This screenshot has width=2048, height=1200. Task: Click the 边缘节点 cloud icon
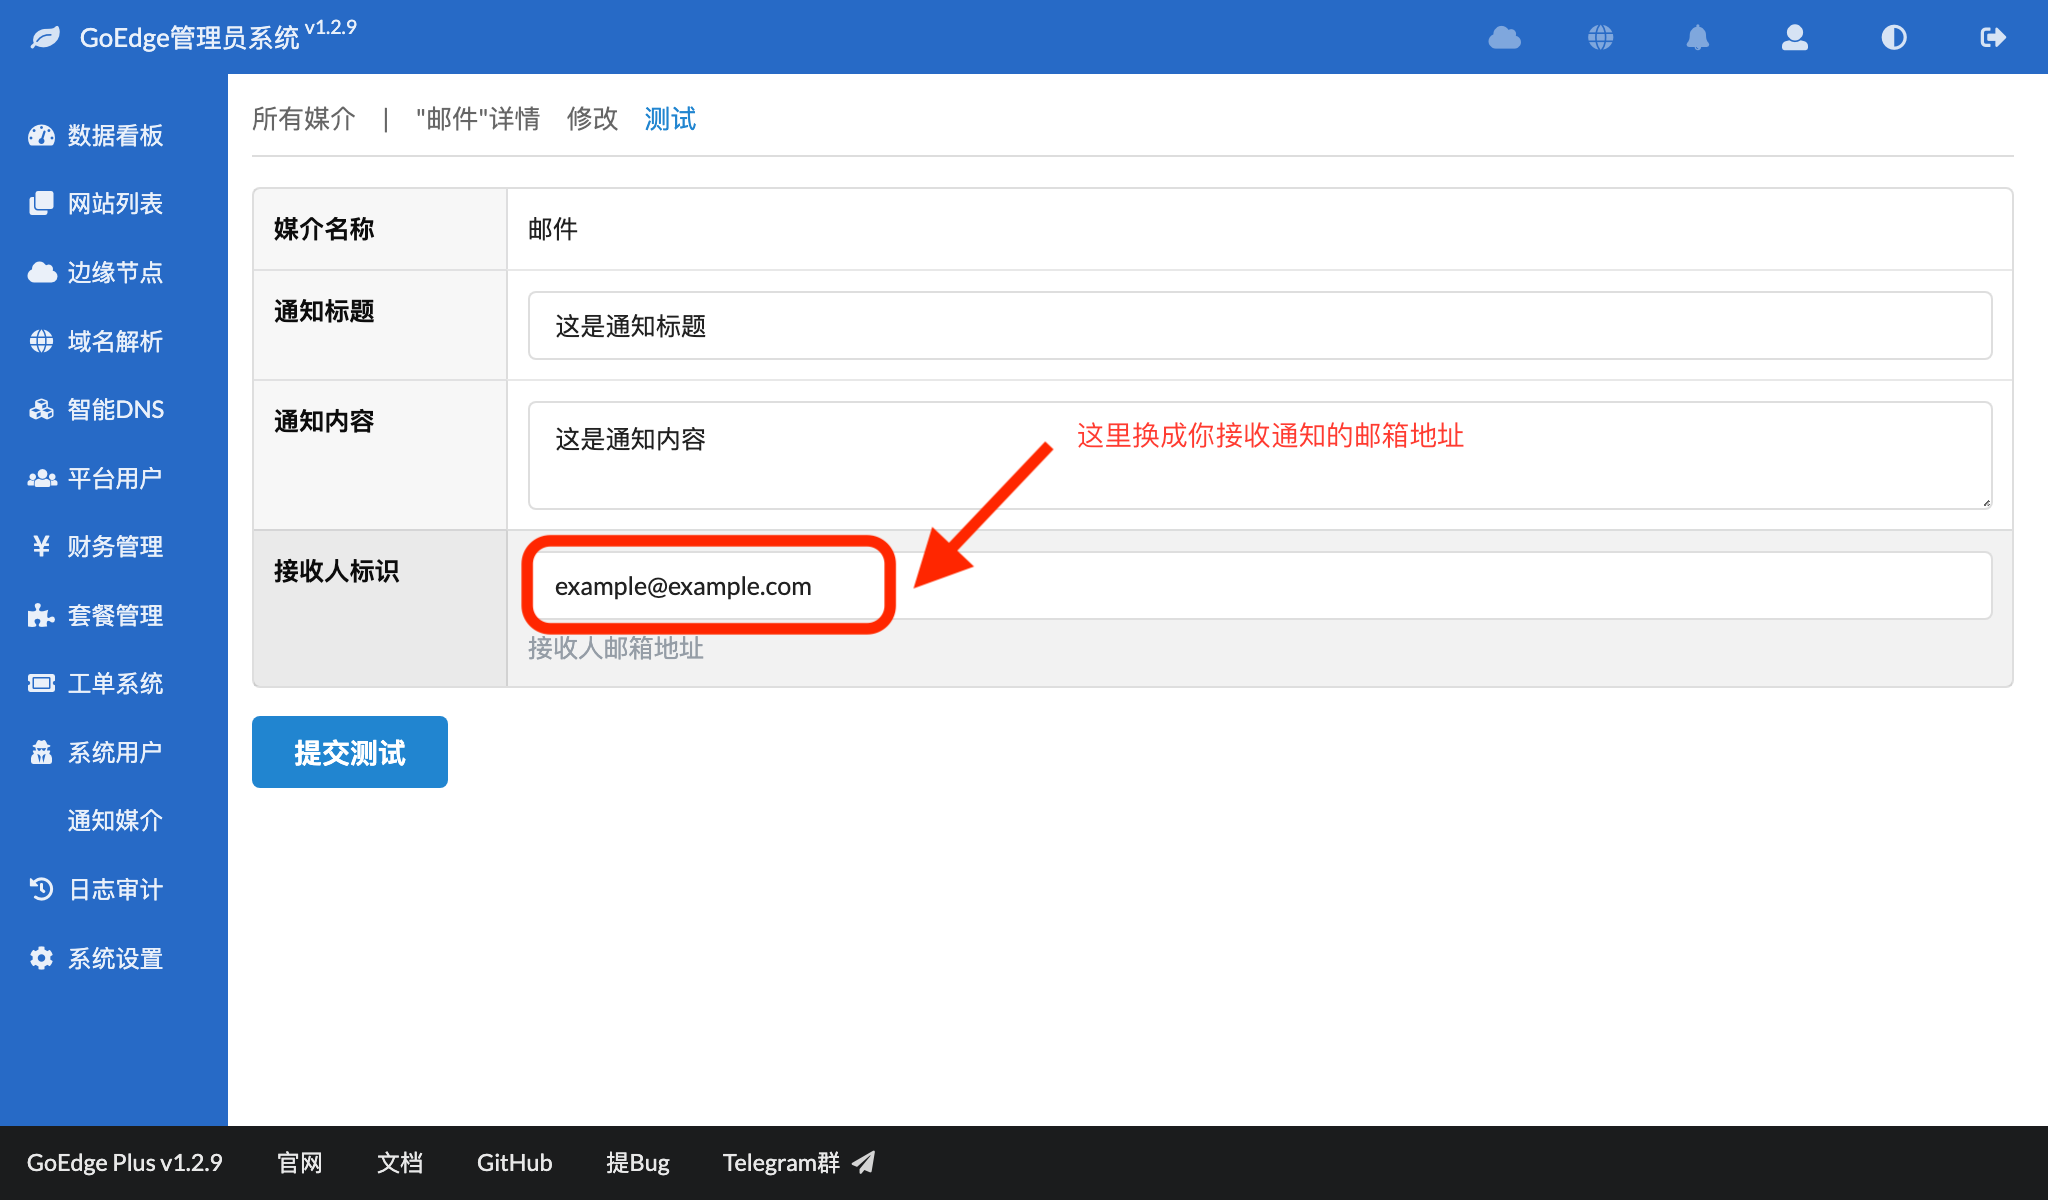41,272
